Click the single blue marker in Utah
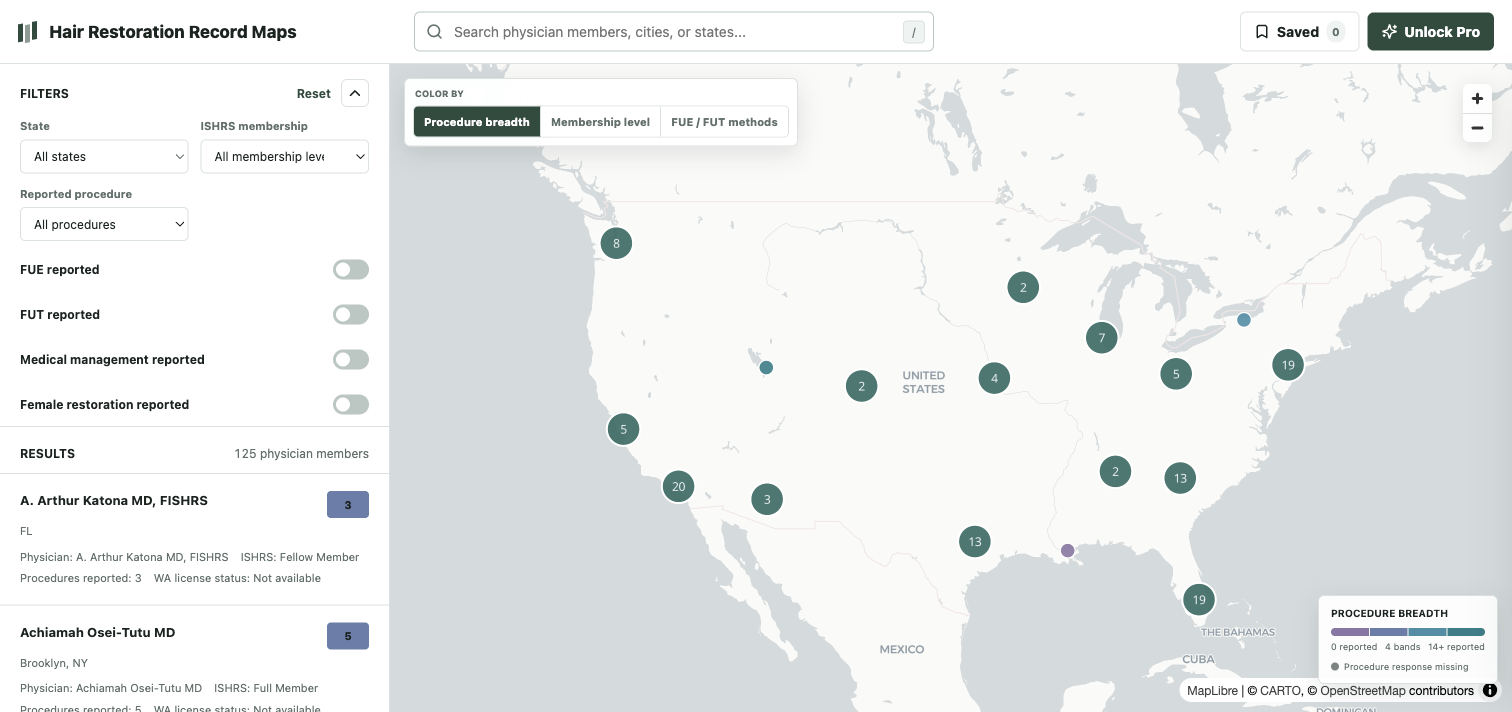The width and height of the screenshot is (1512, 712). [766, 367]
